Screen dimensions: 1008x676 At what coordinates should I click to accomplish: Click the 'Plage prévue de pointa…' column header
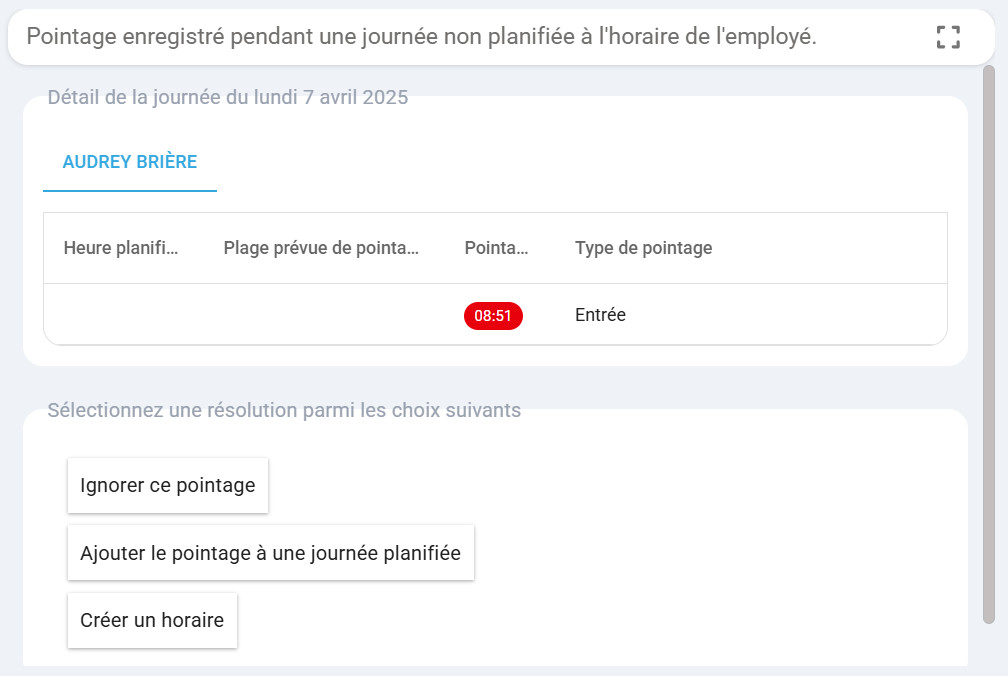click(x=321, y=248)
